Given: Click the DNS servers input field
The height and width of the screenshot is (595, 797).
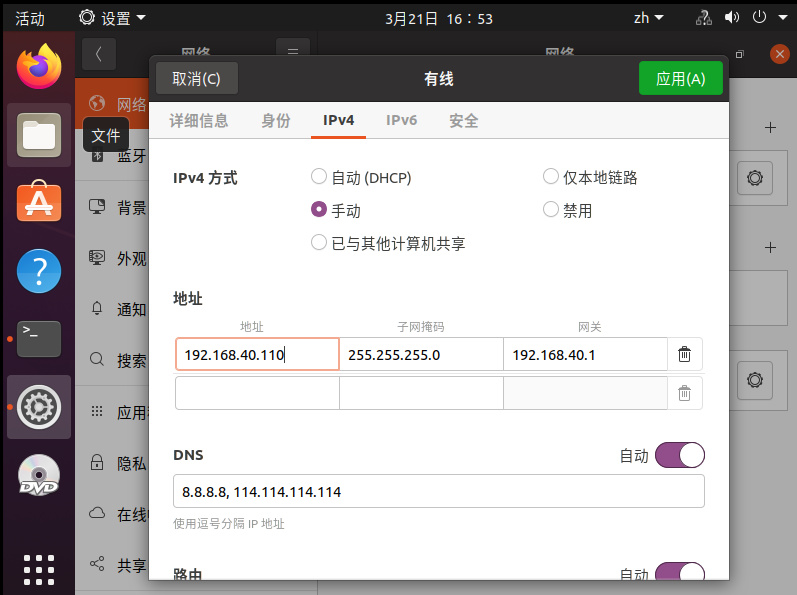Looking at the screenshot, I should (438, 491).
